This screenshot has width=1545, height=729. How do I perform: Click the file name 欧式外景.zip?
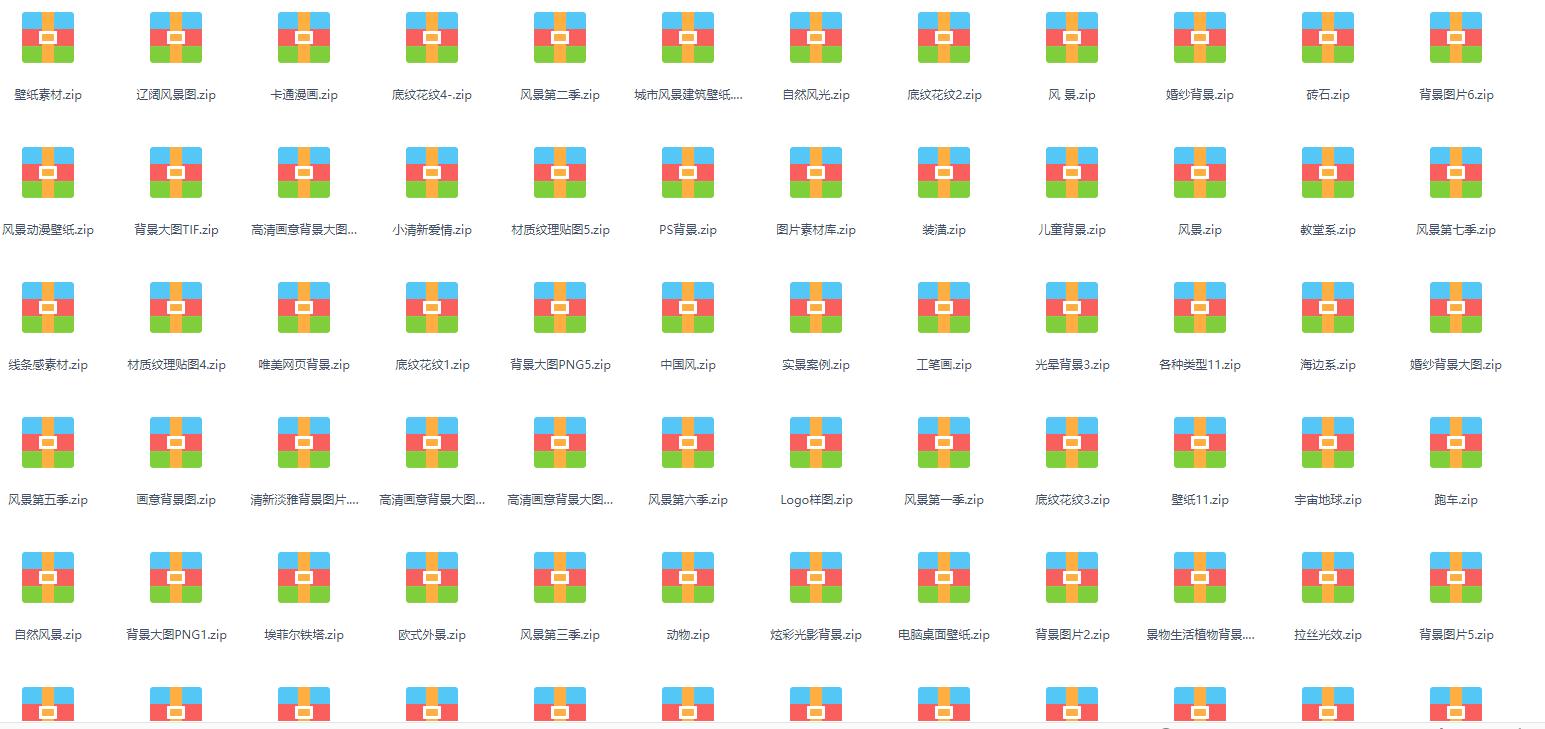(x=432, y=635)
